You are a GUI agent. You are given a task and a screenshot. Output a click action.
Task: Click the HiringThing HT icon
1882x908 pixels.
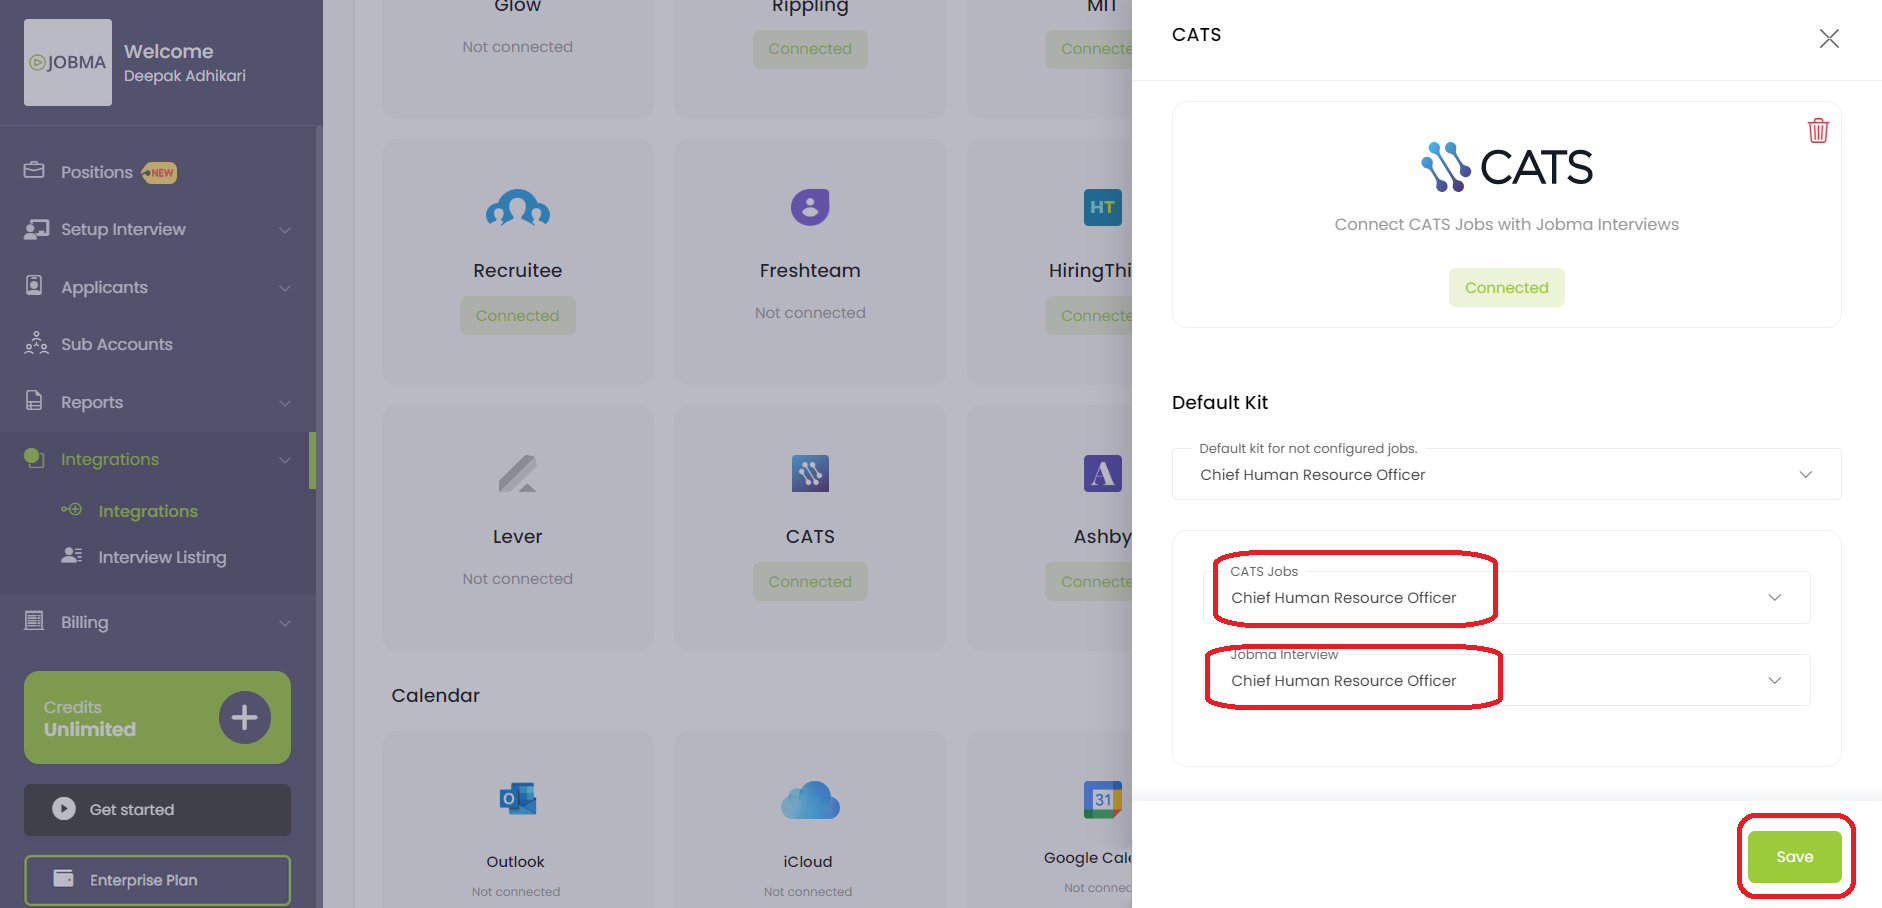1103,207
